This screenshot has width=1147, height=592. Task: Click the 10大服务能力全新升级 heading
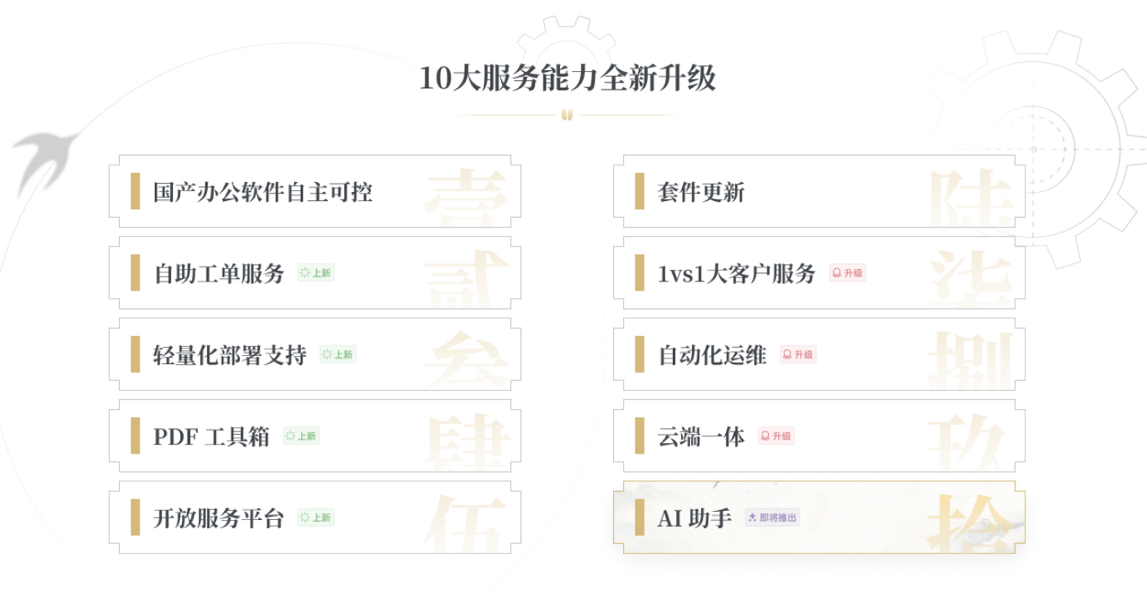click(568, 78)
